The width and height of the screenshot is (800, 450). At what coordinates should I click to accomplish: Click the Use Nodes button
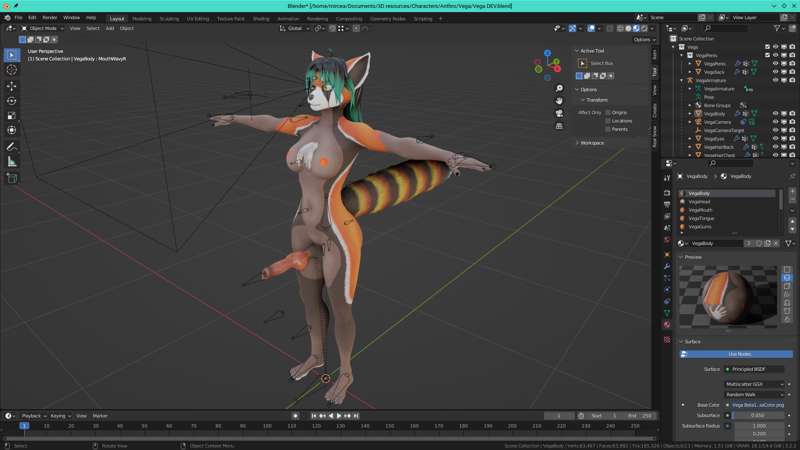point(738,354)
